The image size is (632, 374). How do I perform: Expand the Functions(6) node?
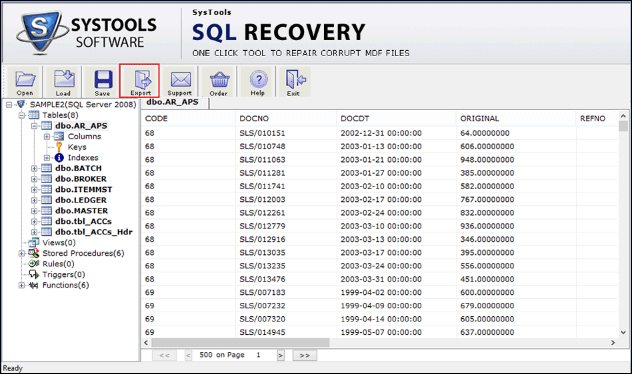tap(22, 285)
